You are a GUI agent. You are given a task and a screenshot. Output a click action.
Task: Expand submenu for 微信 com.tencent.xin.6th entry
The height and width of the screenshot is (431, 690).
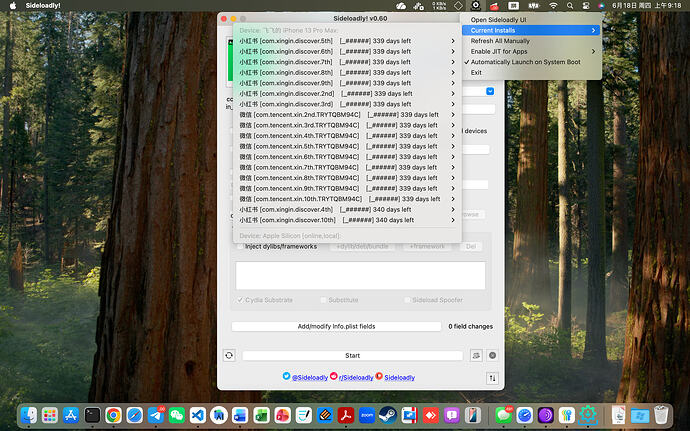coord(453,157)
